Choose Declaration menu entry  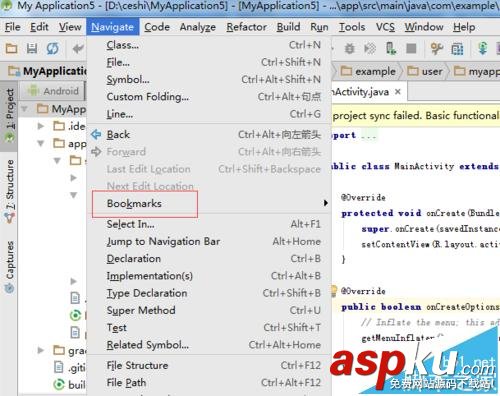coord(209,259)
